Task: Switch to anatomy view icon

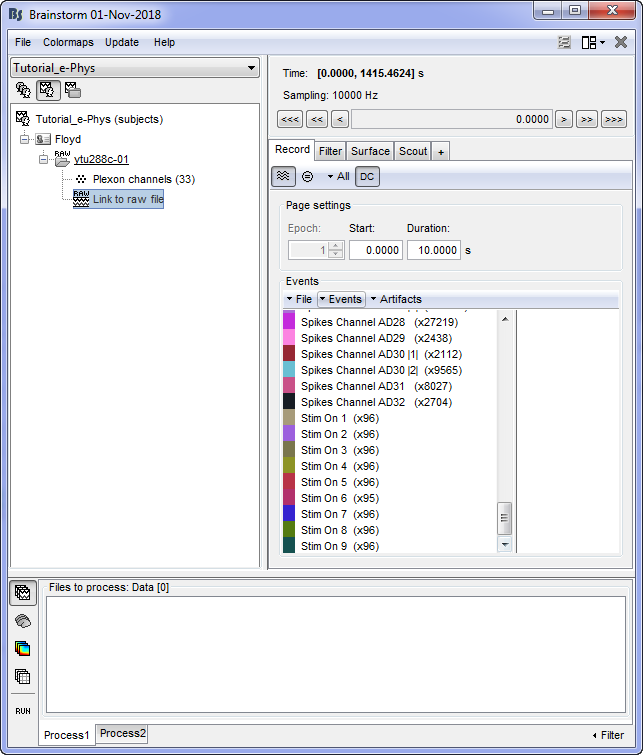Action: [x=22, y=90]
